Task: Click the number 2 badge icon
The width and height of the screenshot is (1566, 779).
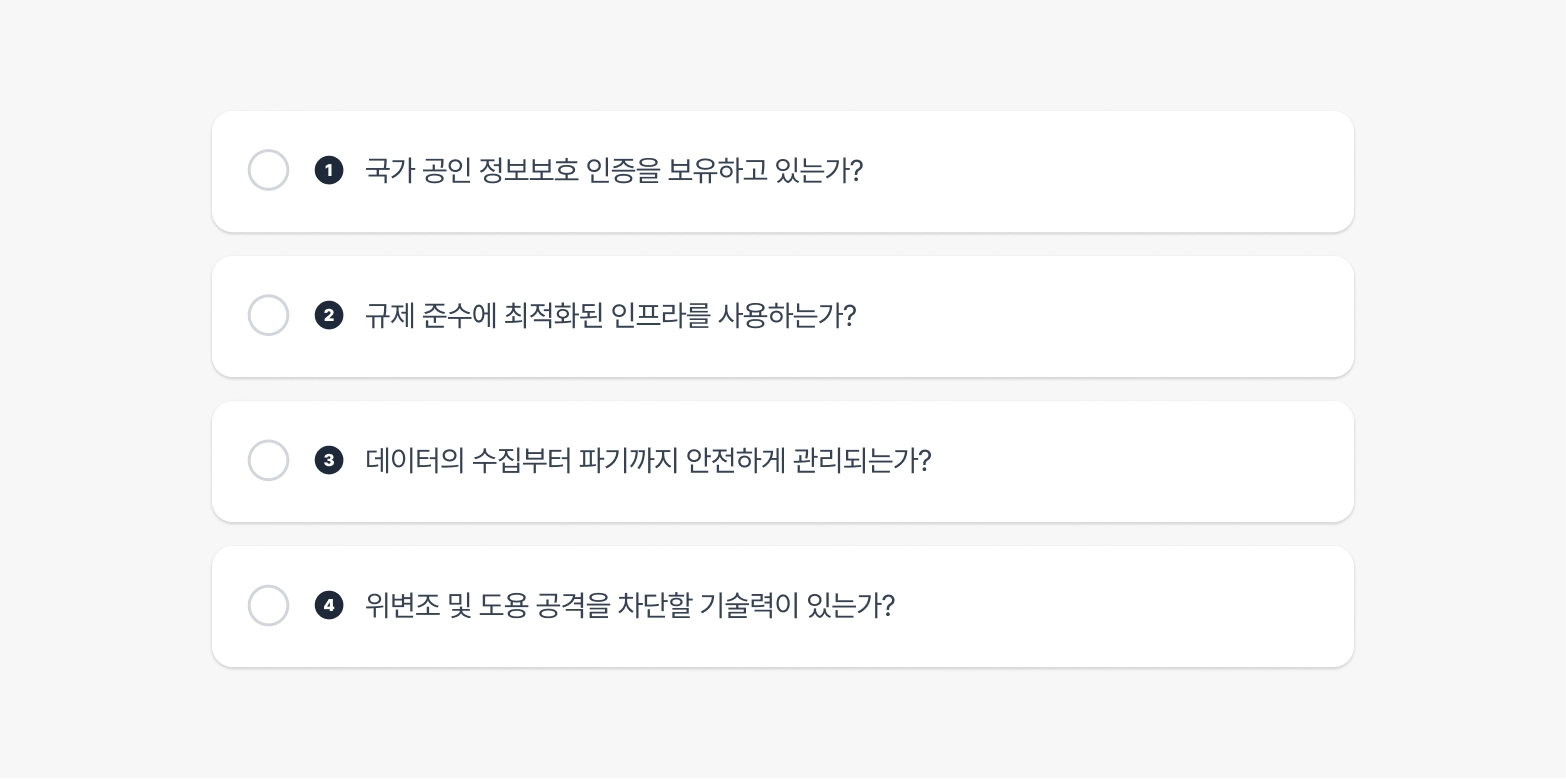Action: [329, 316]
